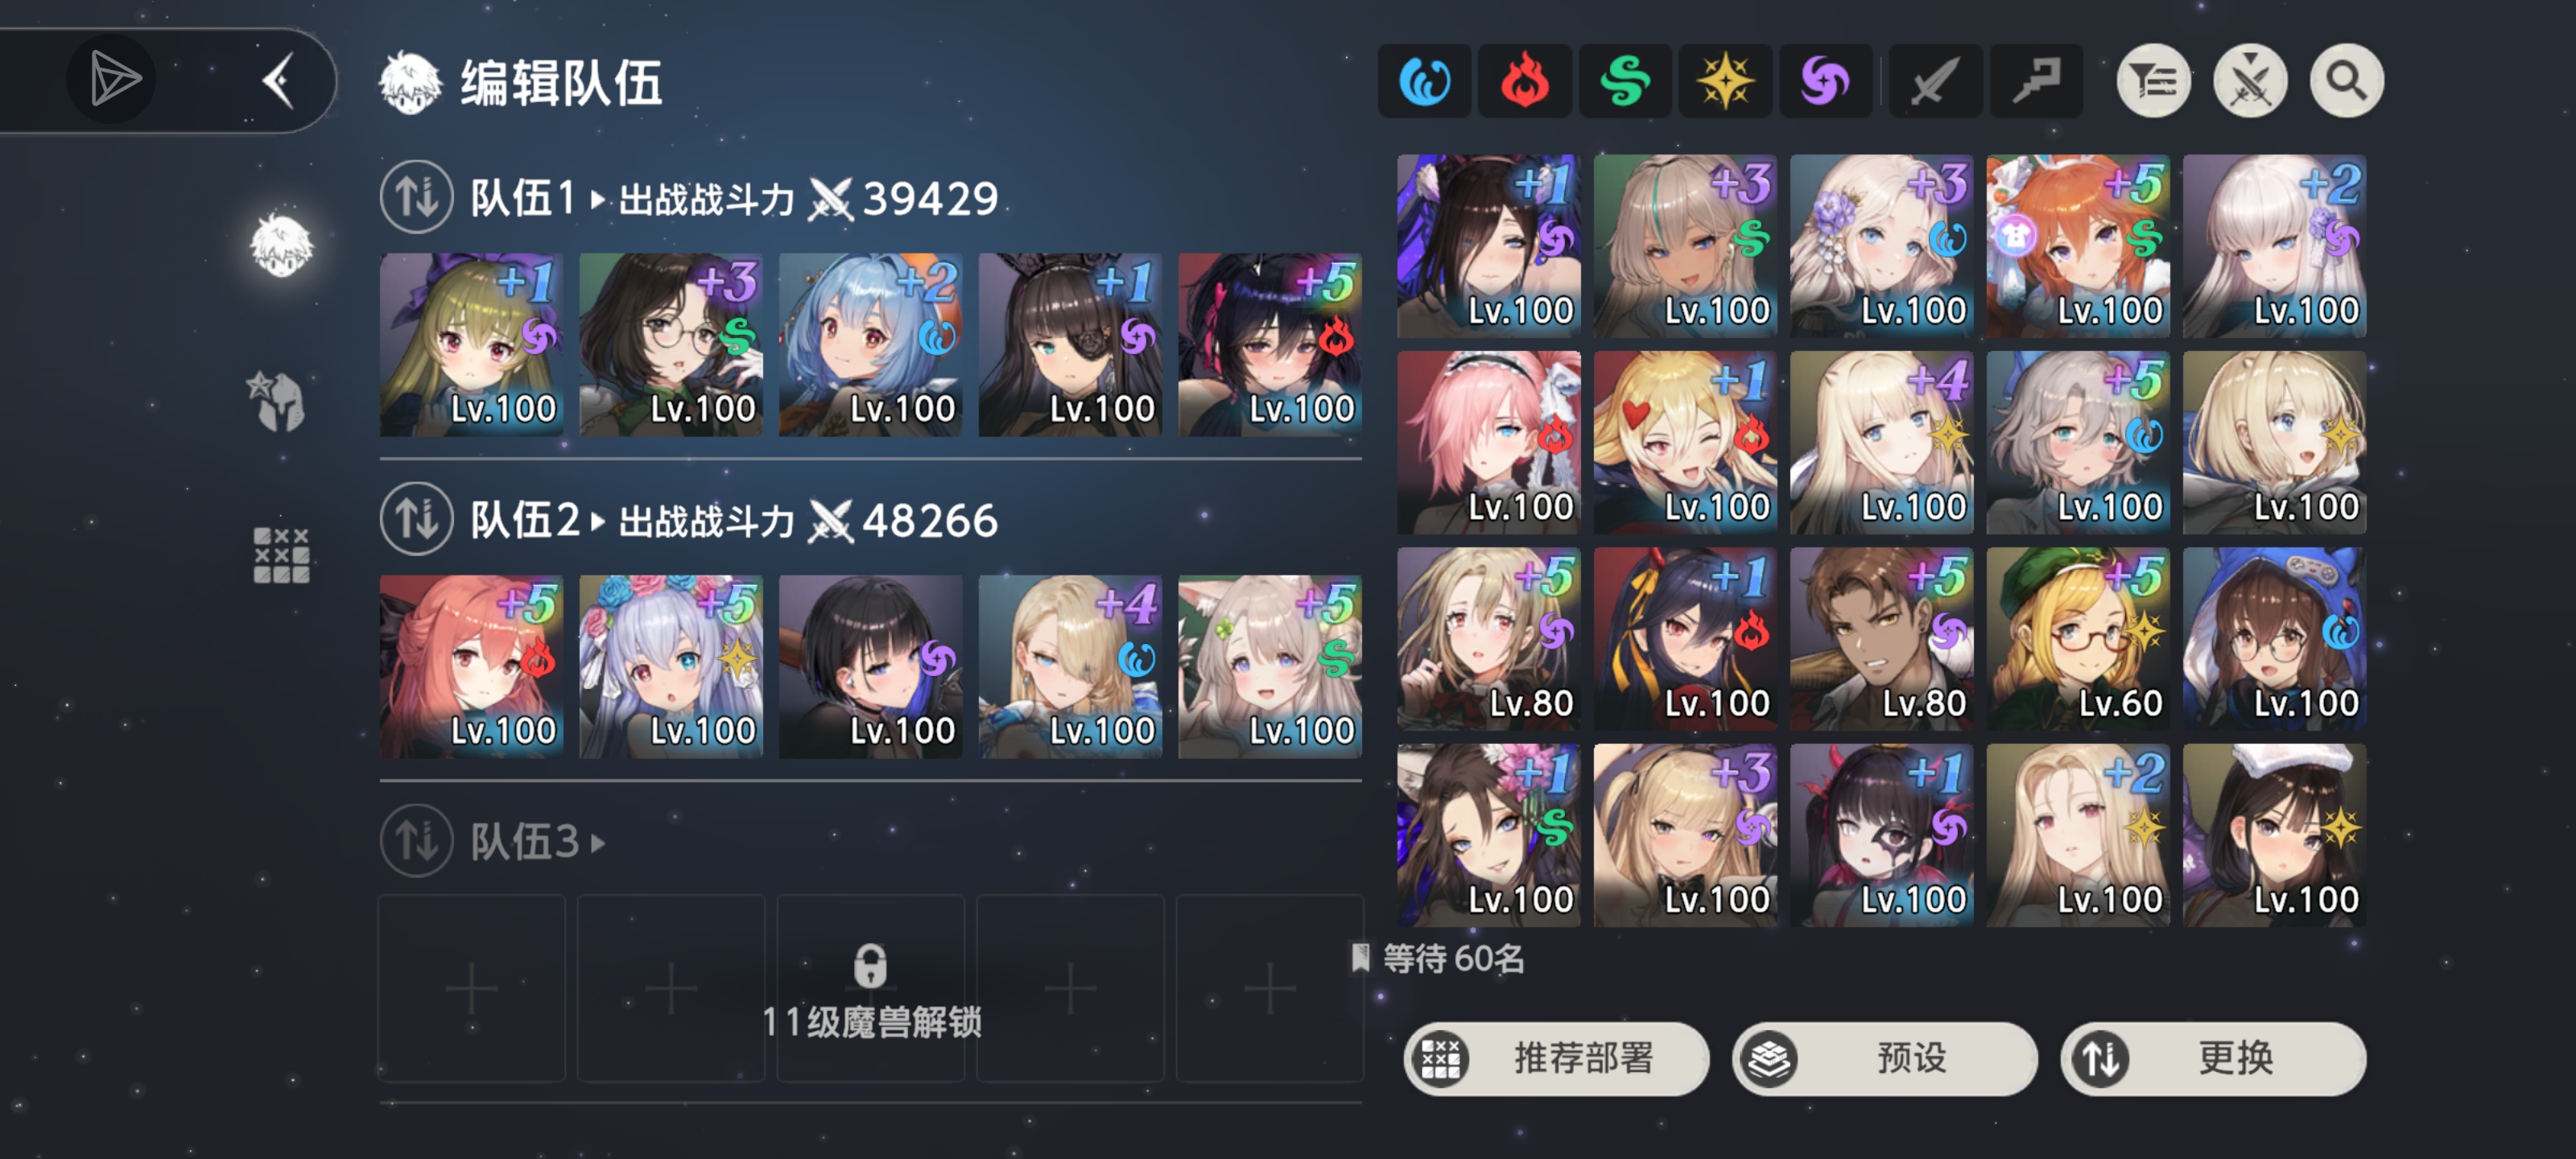Click the play triangle icon top-left

point(112,79)
